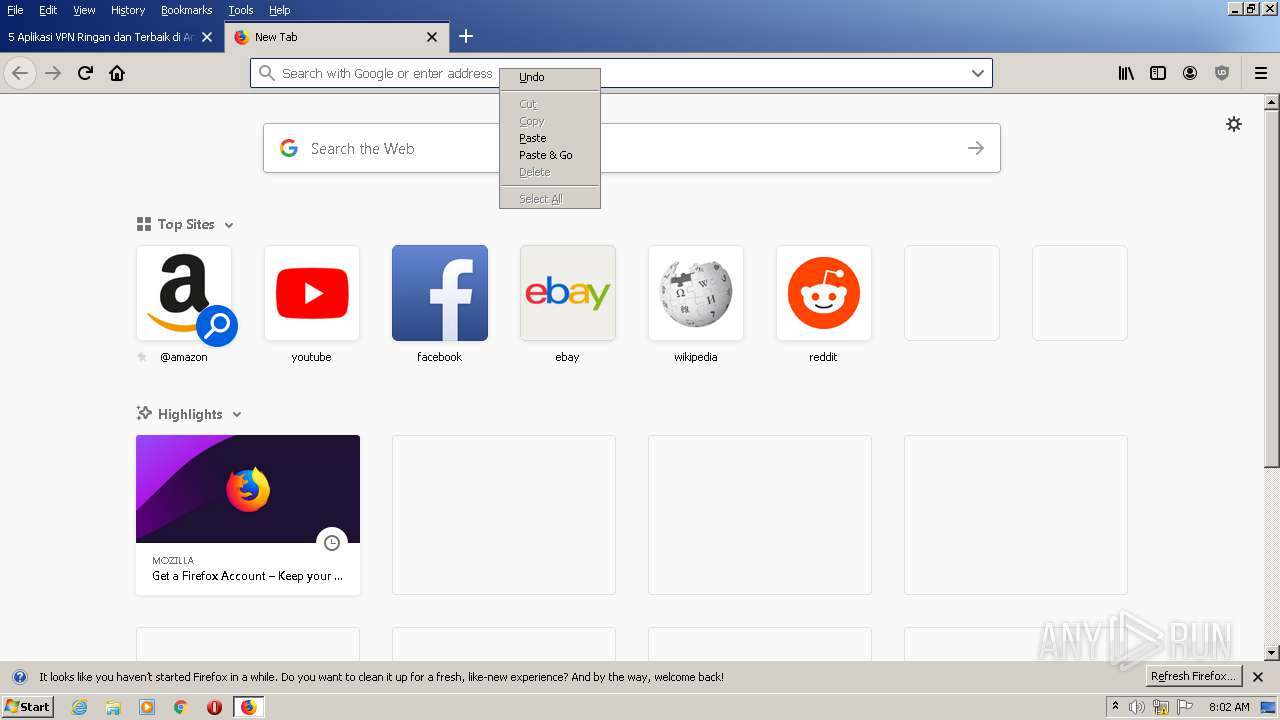Click the vertical scrollbar up arrow
Viewport: 1280px width, 720px height.
(1272, 102)
